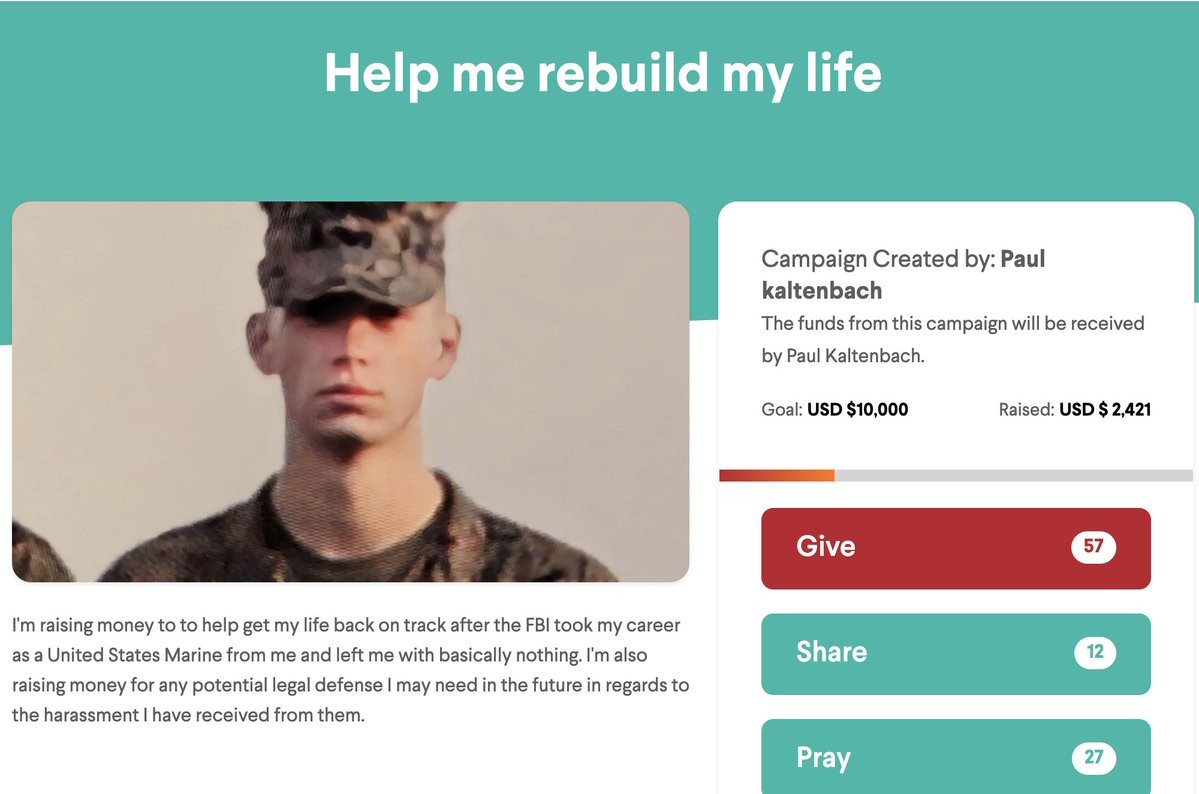
Task: Click the red Give button
Action: click(x=956, y=548)
